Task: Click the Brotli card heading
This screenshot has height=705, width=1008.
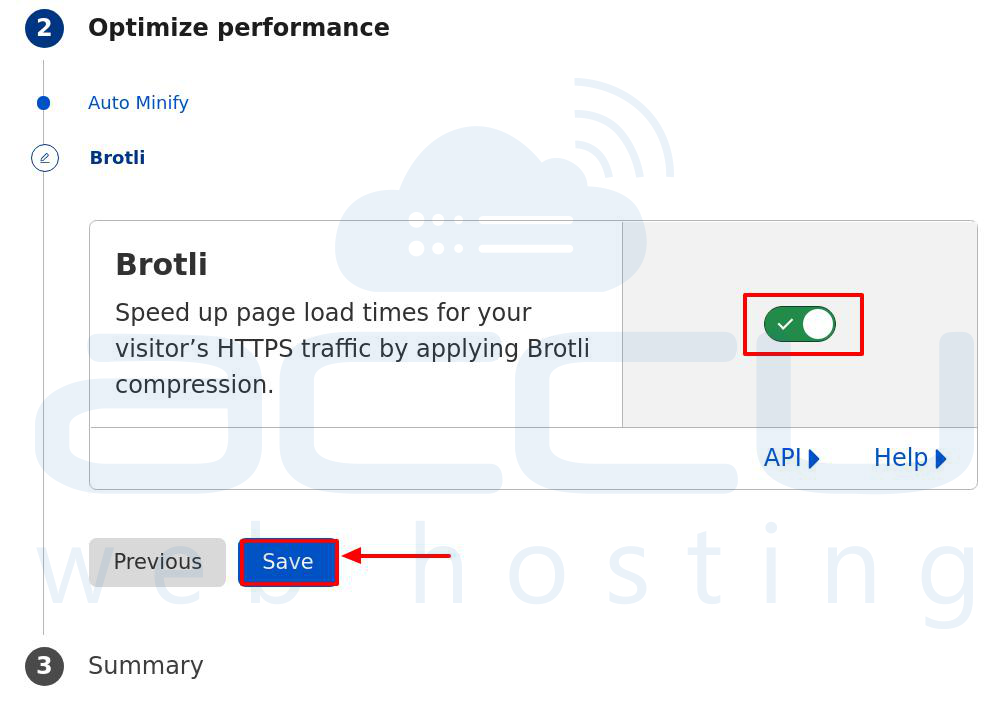Action: pos(161,264)
